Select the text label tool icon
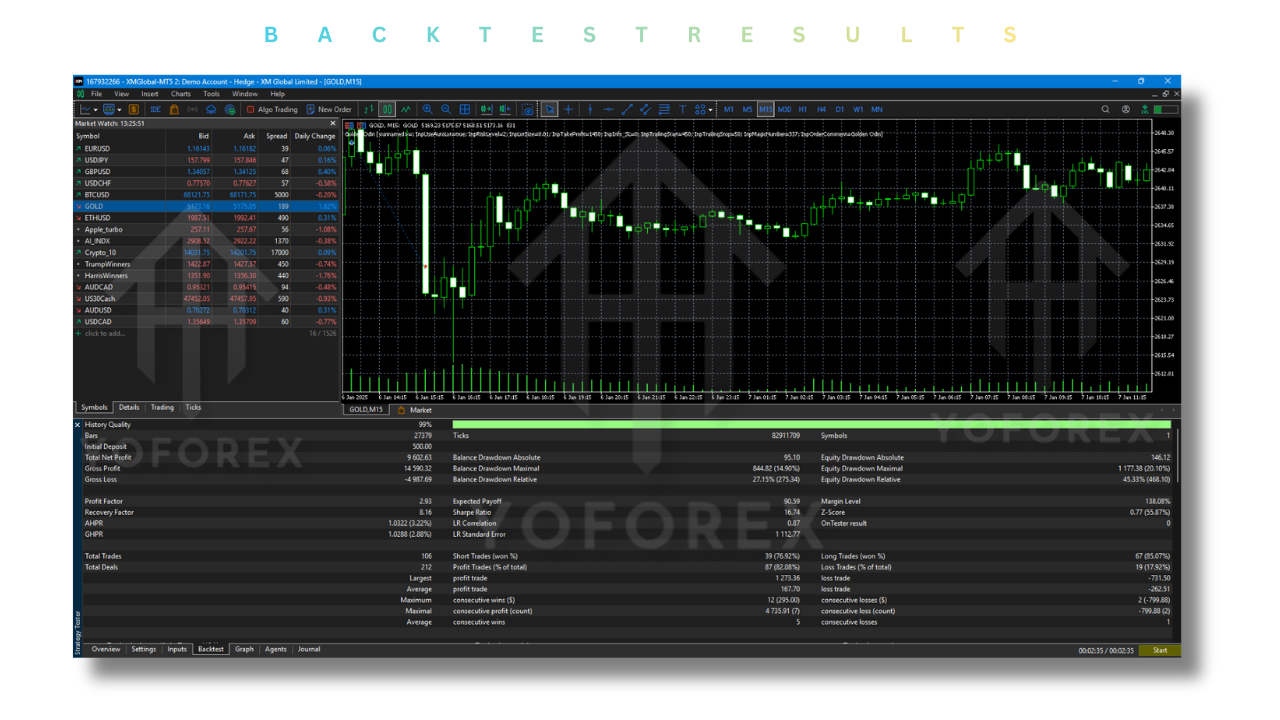This screenshot has height=720, width=1280. coord(683,109)
